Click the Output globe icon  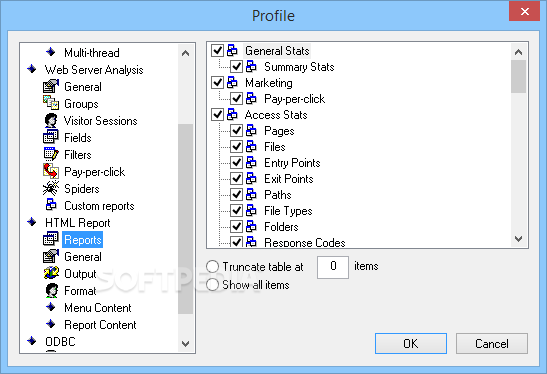(51, 273)
